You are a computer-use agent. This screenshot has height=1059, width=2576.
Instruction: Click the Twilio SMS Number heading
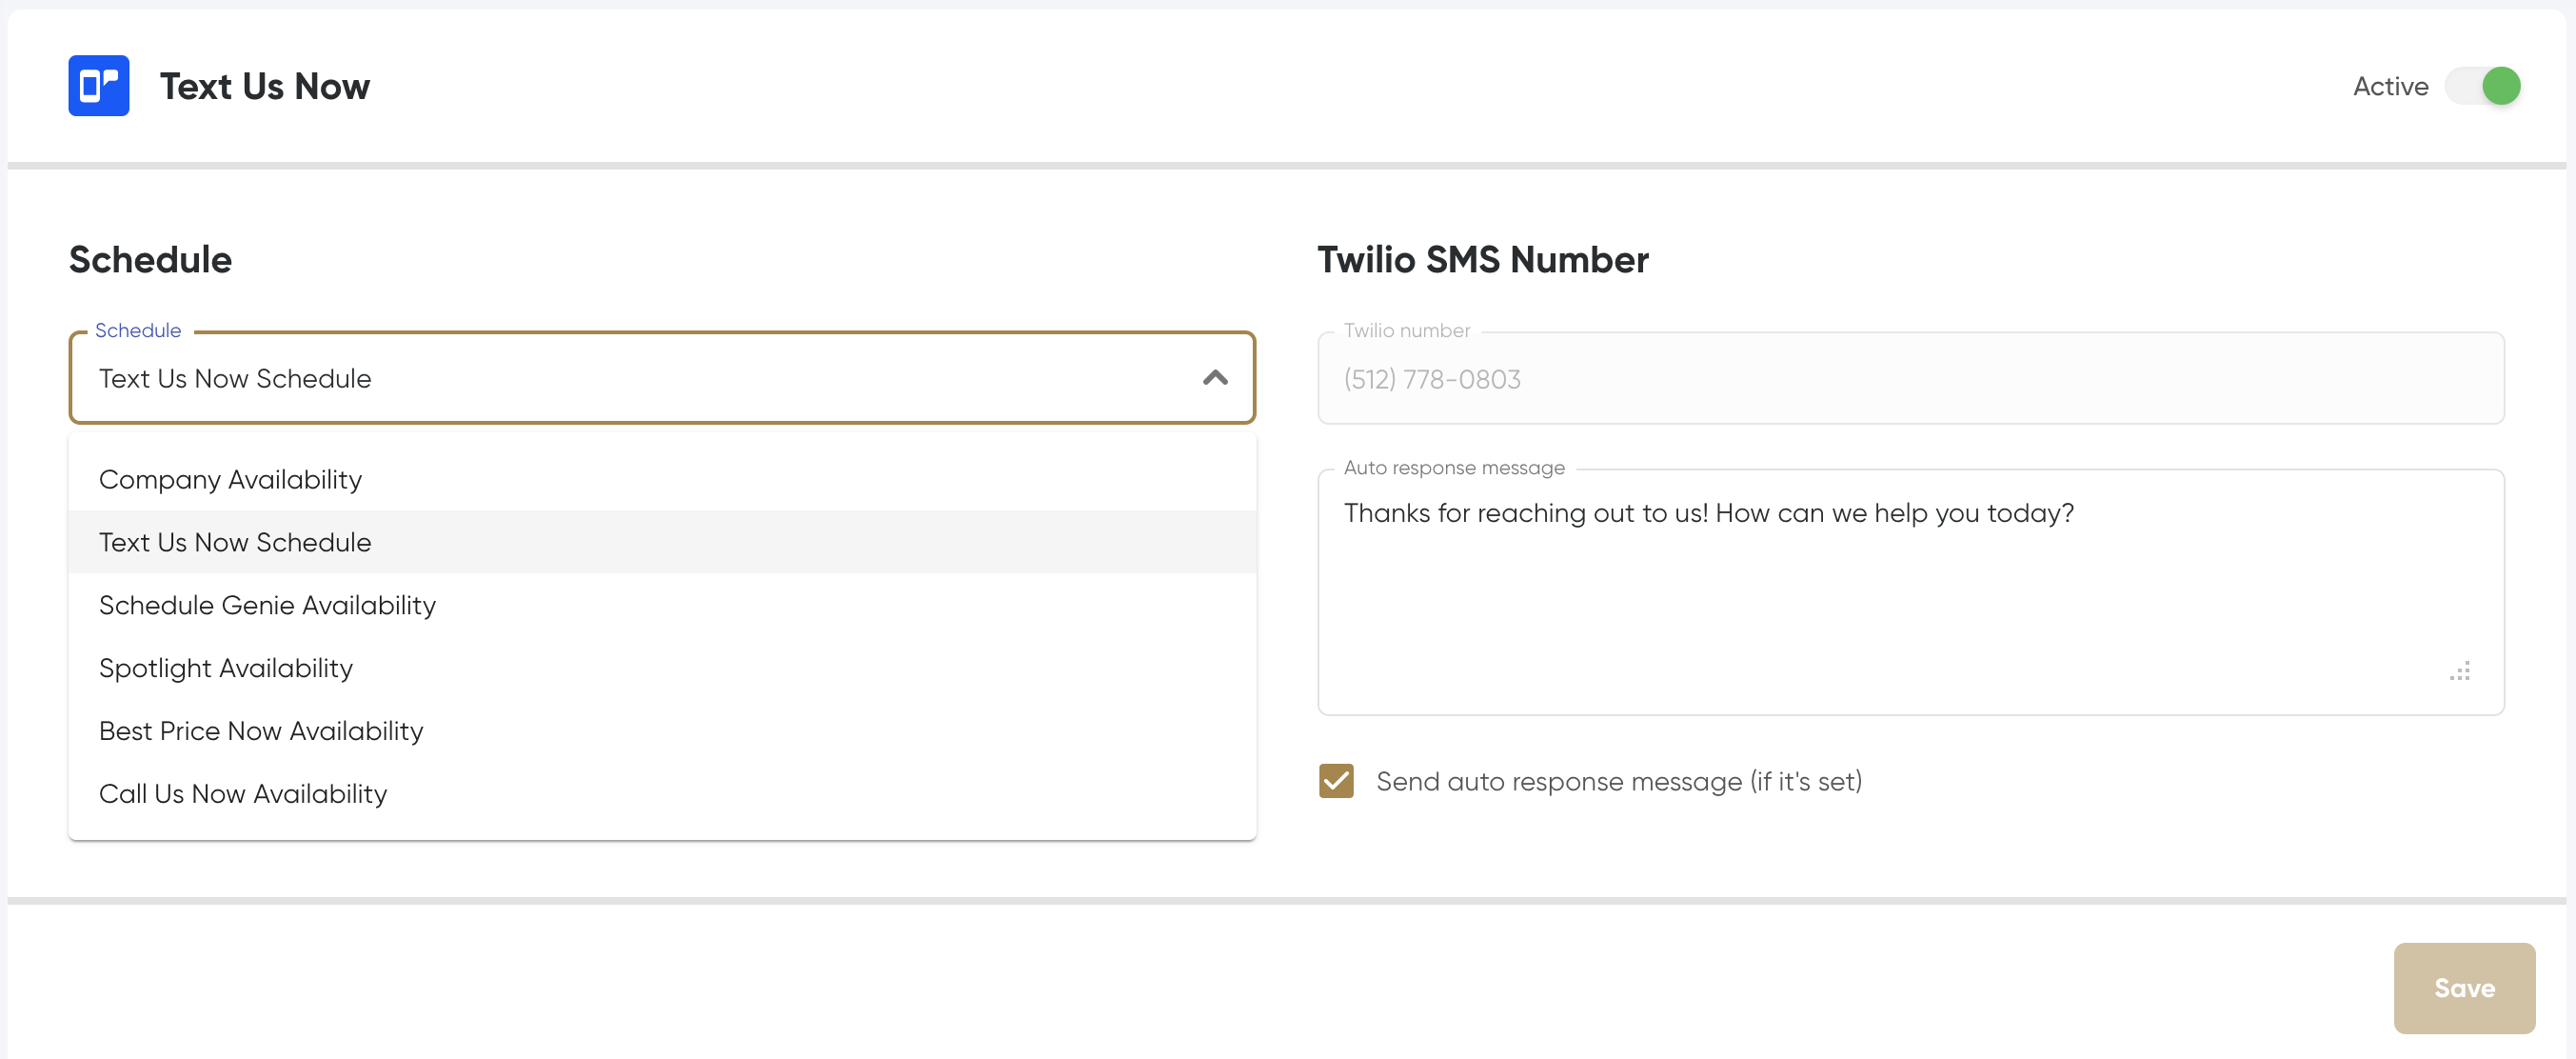point(1482,260)
